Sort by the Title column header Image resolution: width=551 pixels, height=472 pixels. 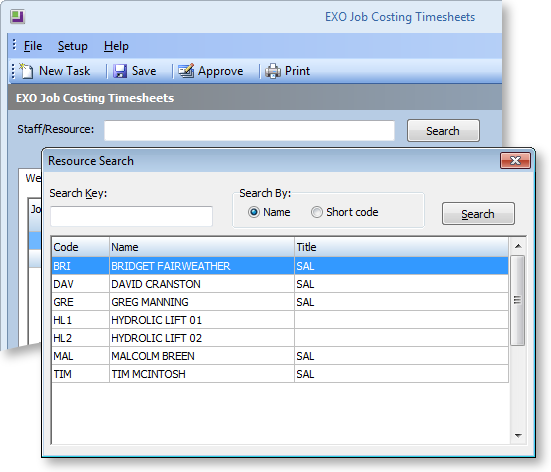pos(401,247)
